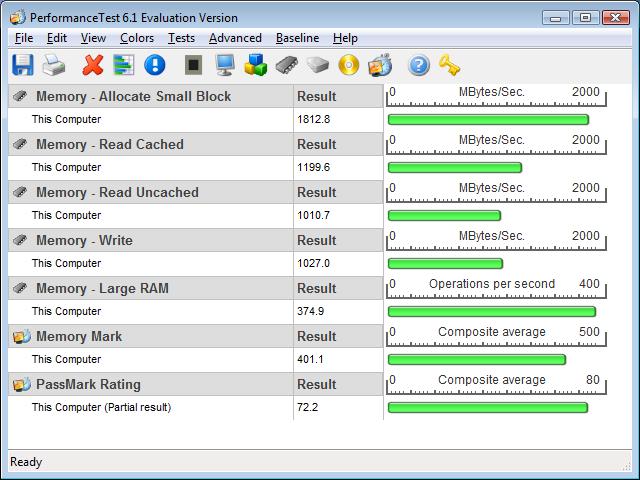The width and height of the screenshot is (640, 480).
Task: Click the chip icon beside Memory - Large RAM
Action: (x=20, y=288)
